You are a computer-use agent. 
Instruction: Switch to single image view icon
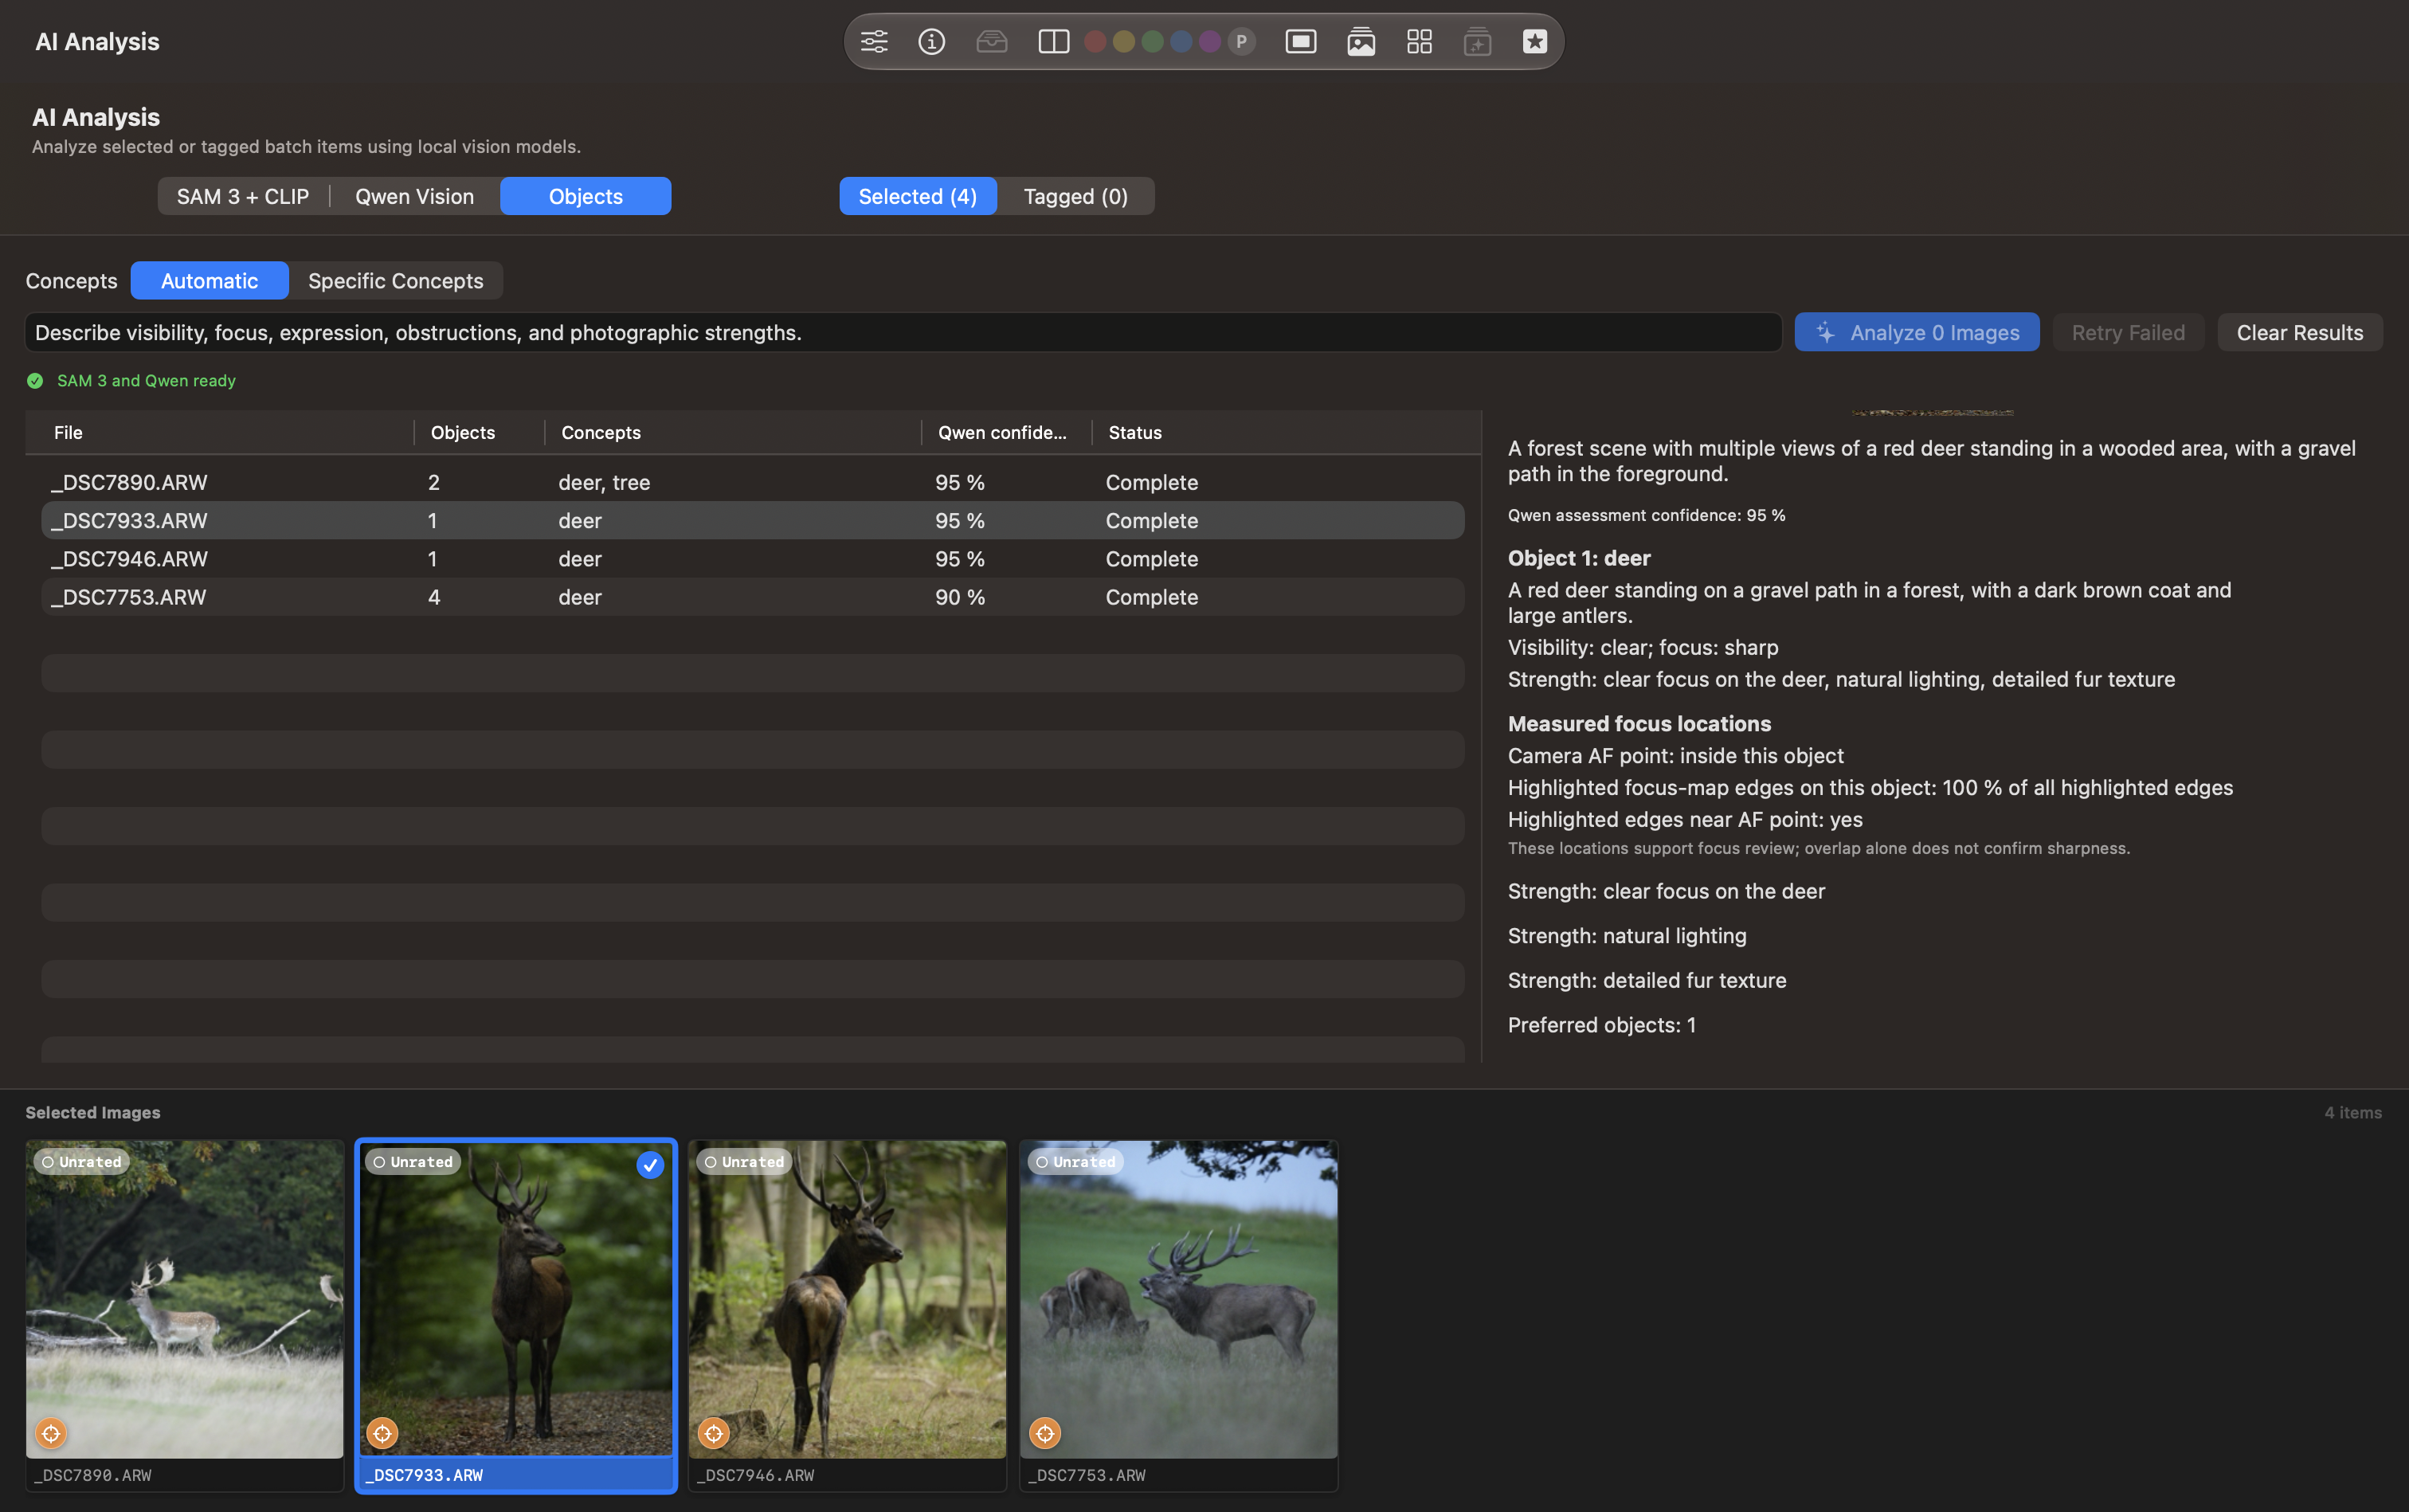[x=1301, y=41]
